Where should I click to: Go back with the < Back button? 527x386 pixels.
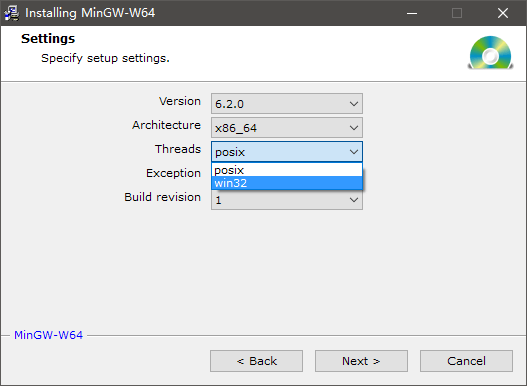[256, 361]
